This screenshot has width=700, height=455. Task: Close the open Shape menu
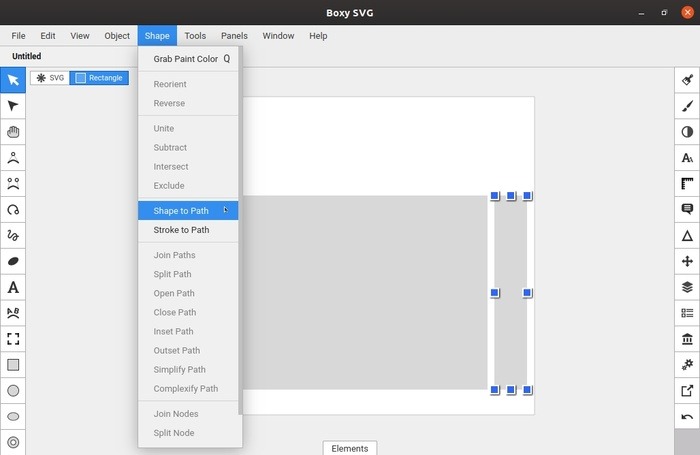click(x=157, y=36)
